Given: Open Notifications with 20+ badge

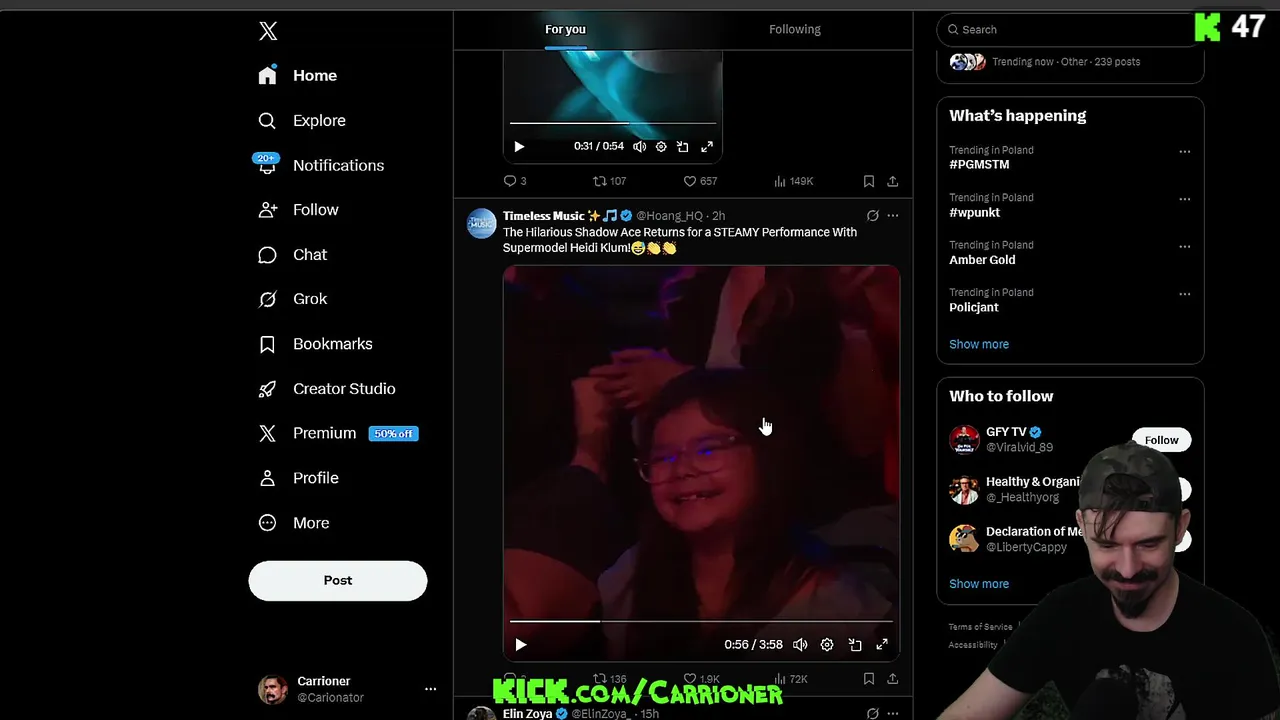Looking at the screenshot, I should (321, 165).
